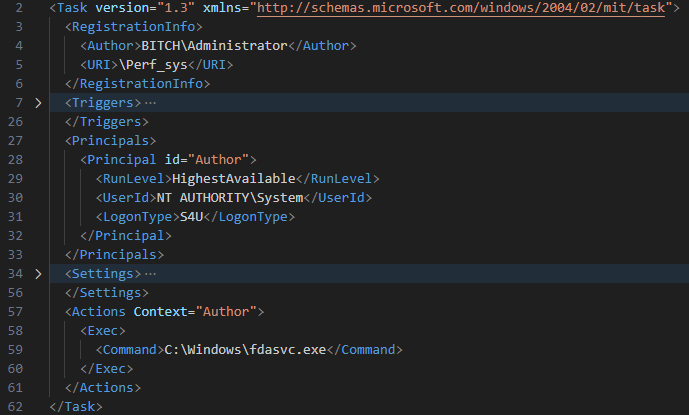Click the HighestAvailable RunLevel value
This screenshot has height=415, width=689.
pos(233,179)
